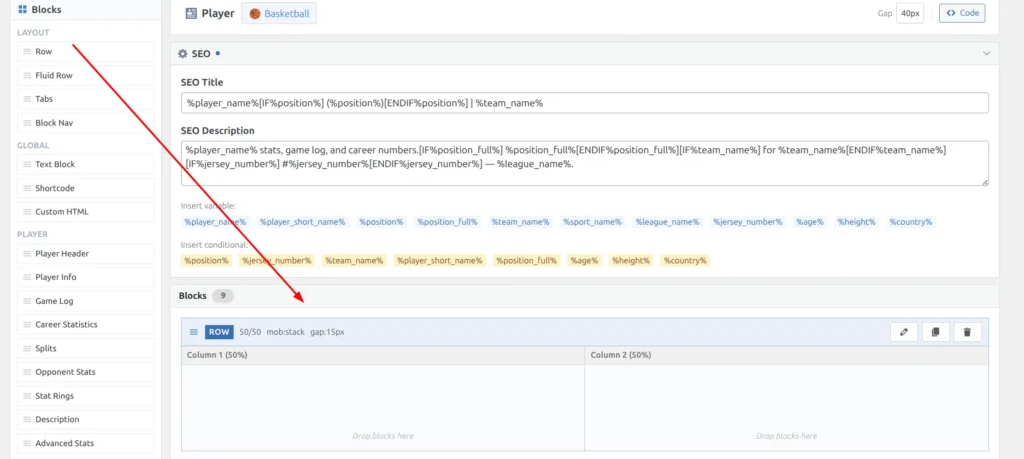Image resolution: width=1024 pixels, height=459 pixels.
Task: Click the blue ROW badge label
Action: coord(219,332)
